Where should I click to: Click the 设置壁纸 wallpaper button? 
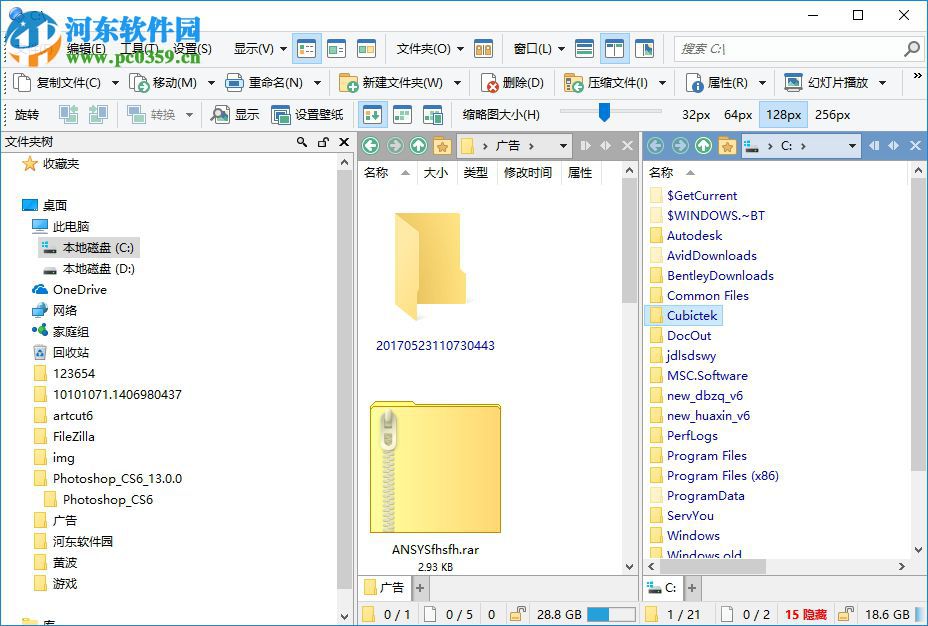[308, 115]
